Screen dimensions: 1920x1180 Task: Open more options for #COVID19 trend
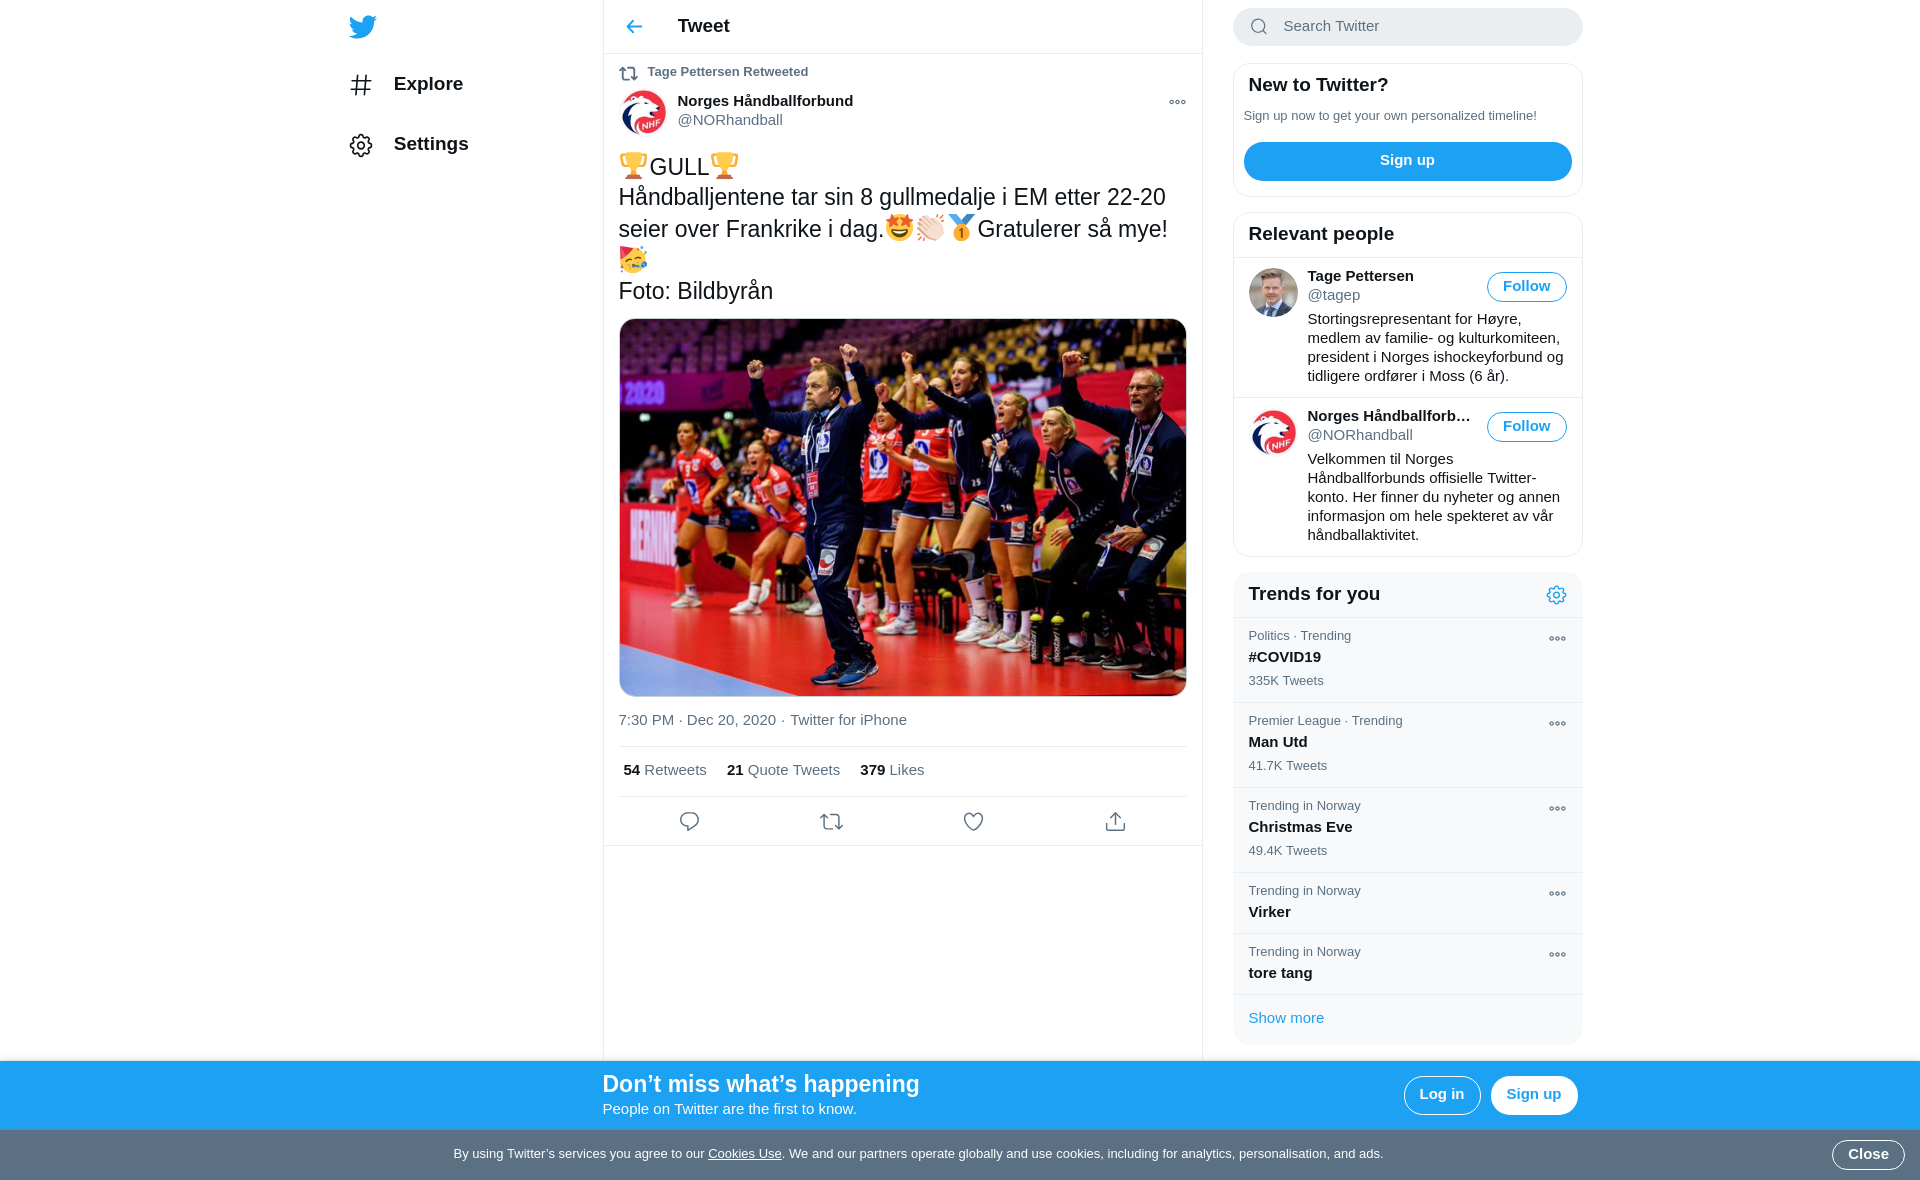click(x=1557, y=639)
